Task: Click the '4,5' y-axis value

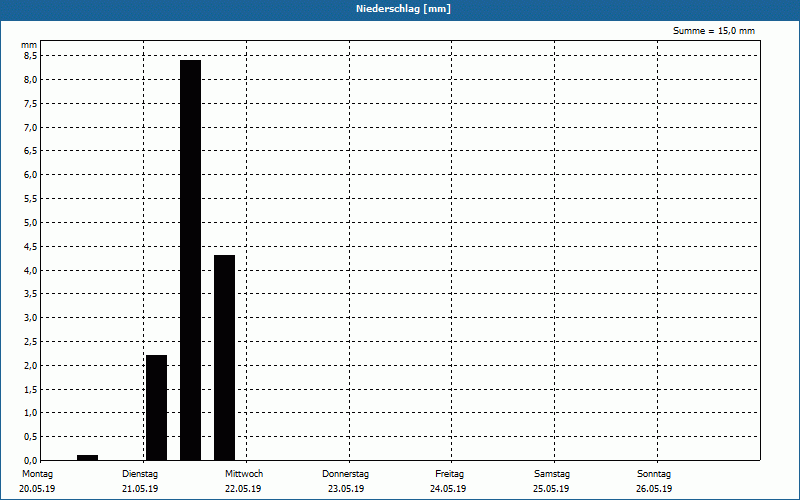Action: pos(31,246)
